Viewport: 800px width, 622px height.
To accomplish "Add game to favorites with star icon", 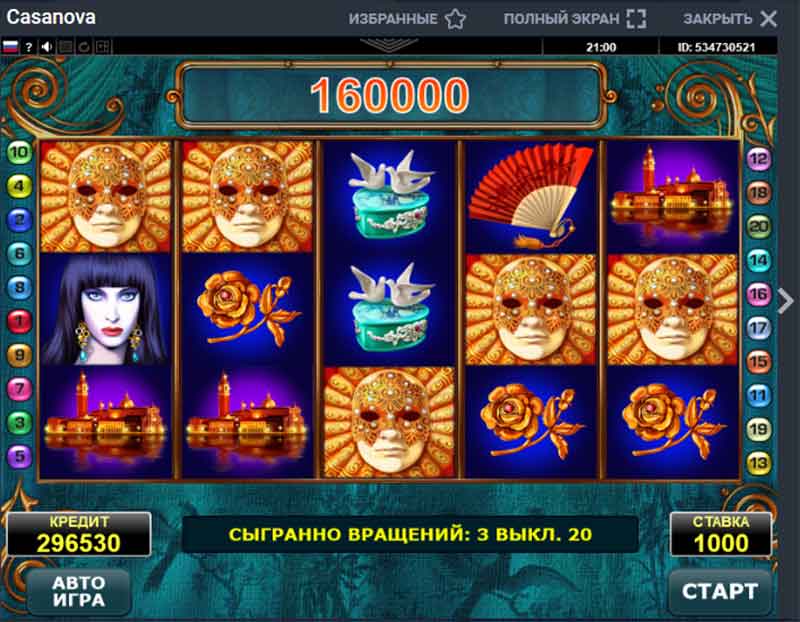I will tap(455, 19).
